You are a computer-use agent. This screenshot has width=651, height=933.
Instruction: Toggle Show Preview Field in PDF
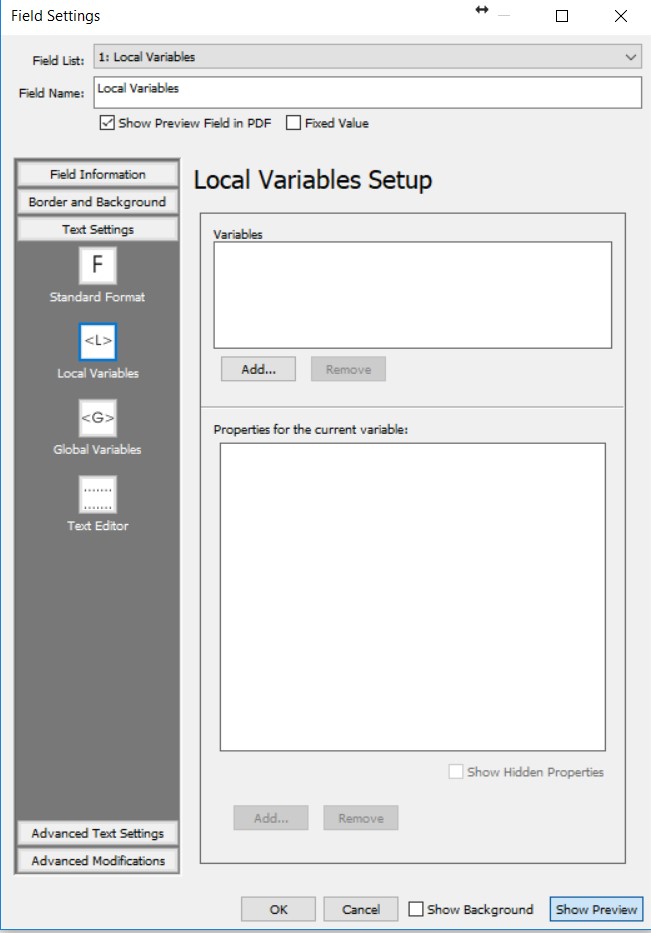pos(107,123)
